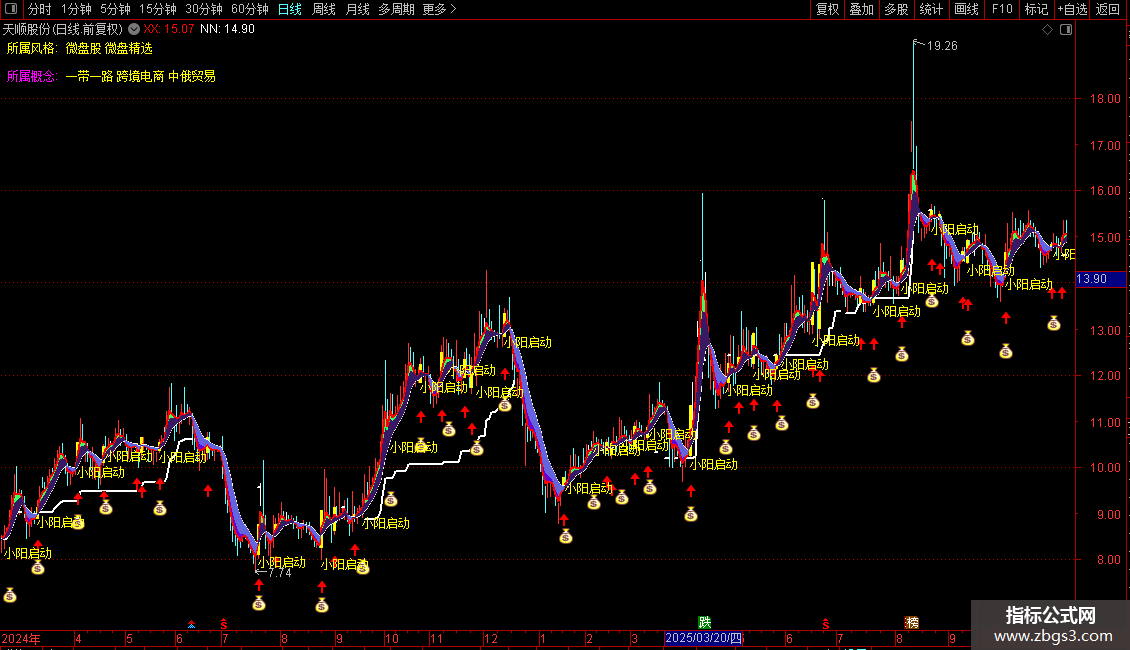Switch to 1分钟 chart period
Viewport: 1130px width, 650px height.
[x=76, y=9]
